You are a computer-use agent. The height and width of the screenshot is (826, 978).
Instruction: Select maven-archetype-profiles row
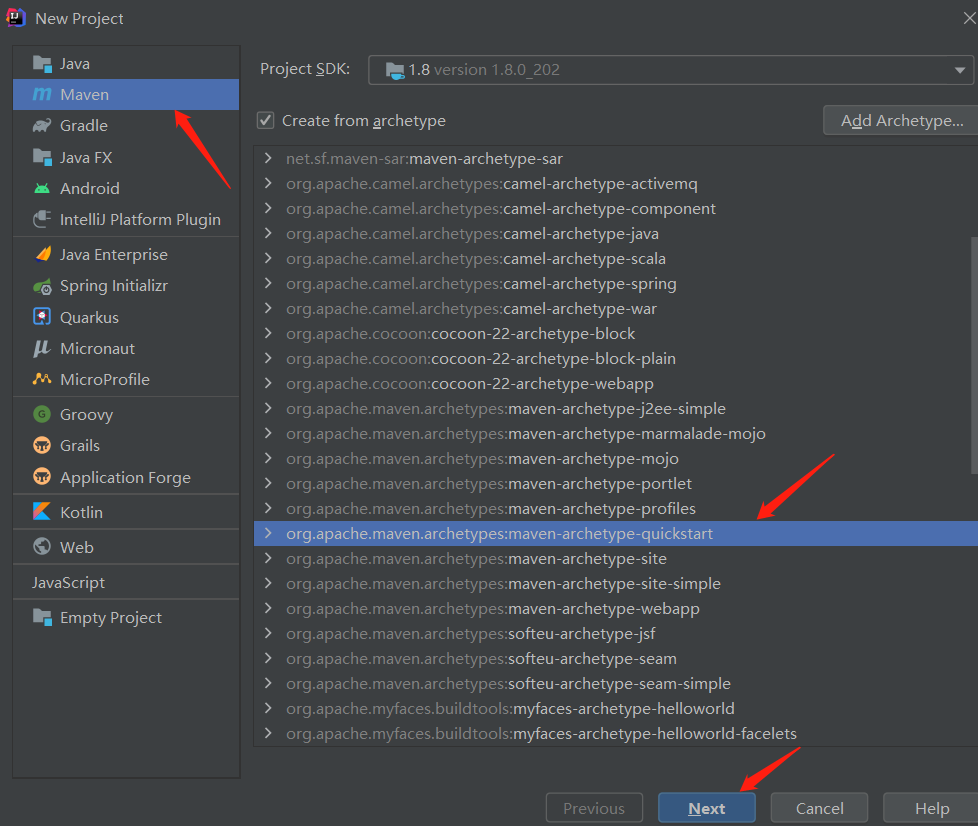pos(616,508)
